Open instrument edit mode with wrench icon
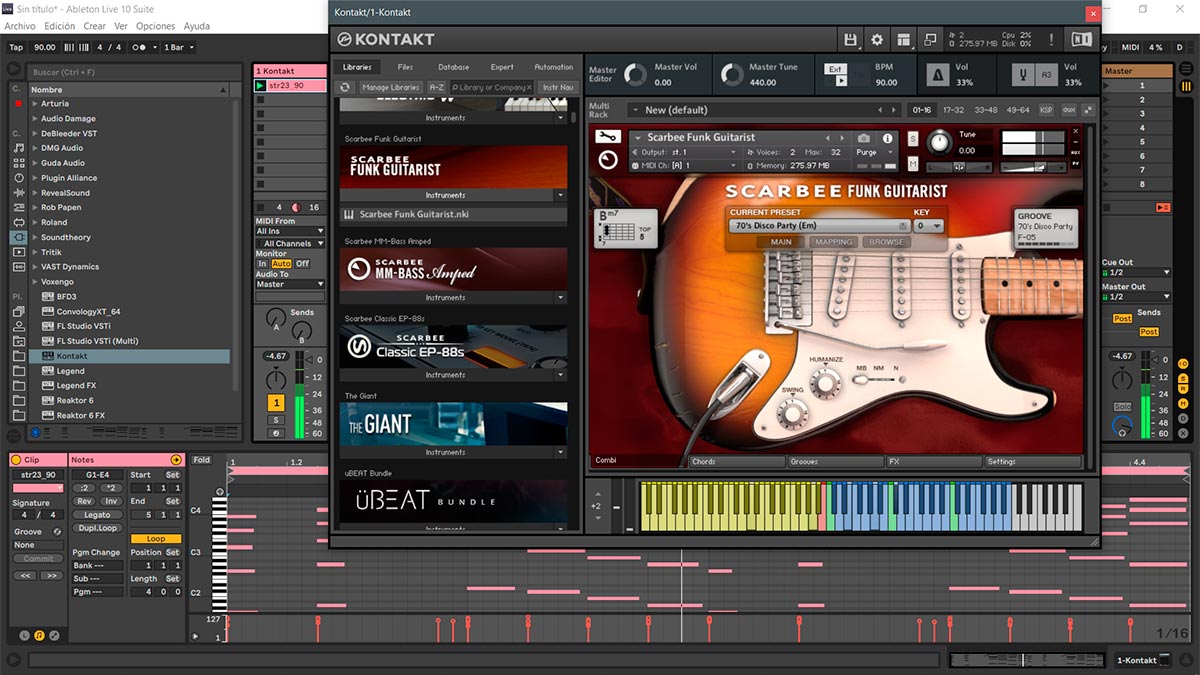 607,137
